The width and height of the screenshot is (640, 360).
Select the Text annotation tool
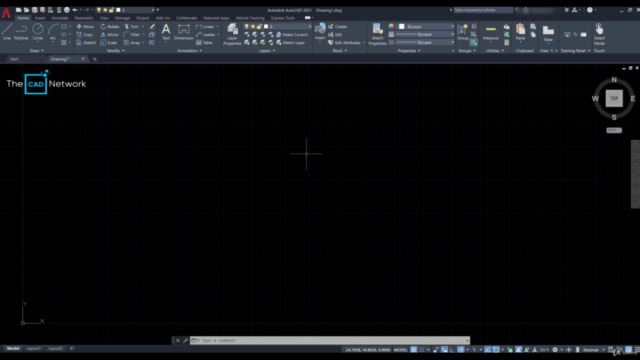point(166,32)
